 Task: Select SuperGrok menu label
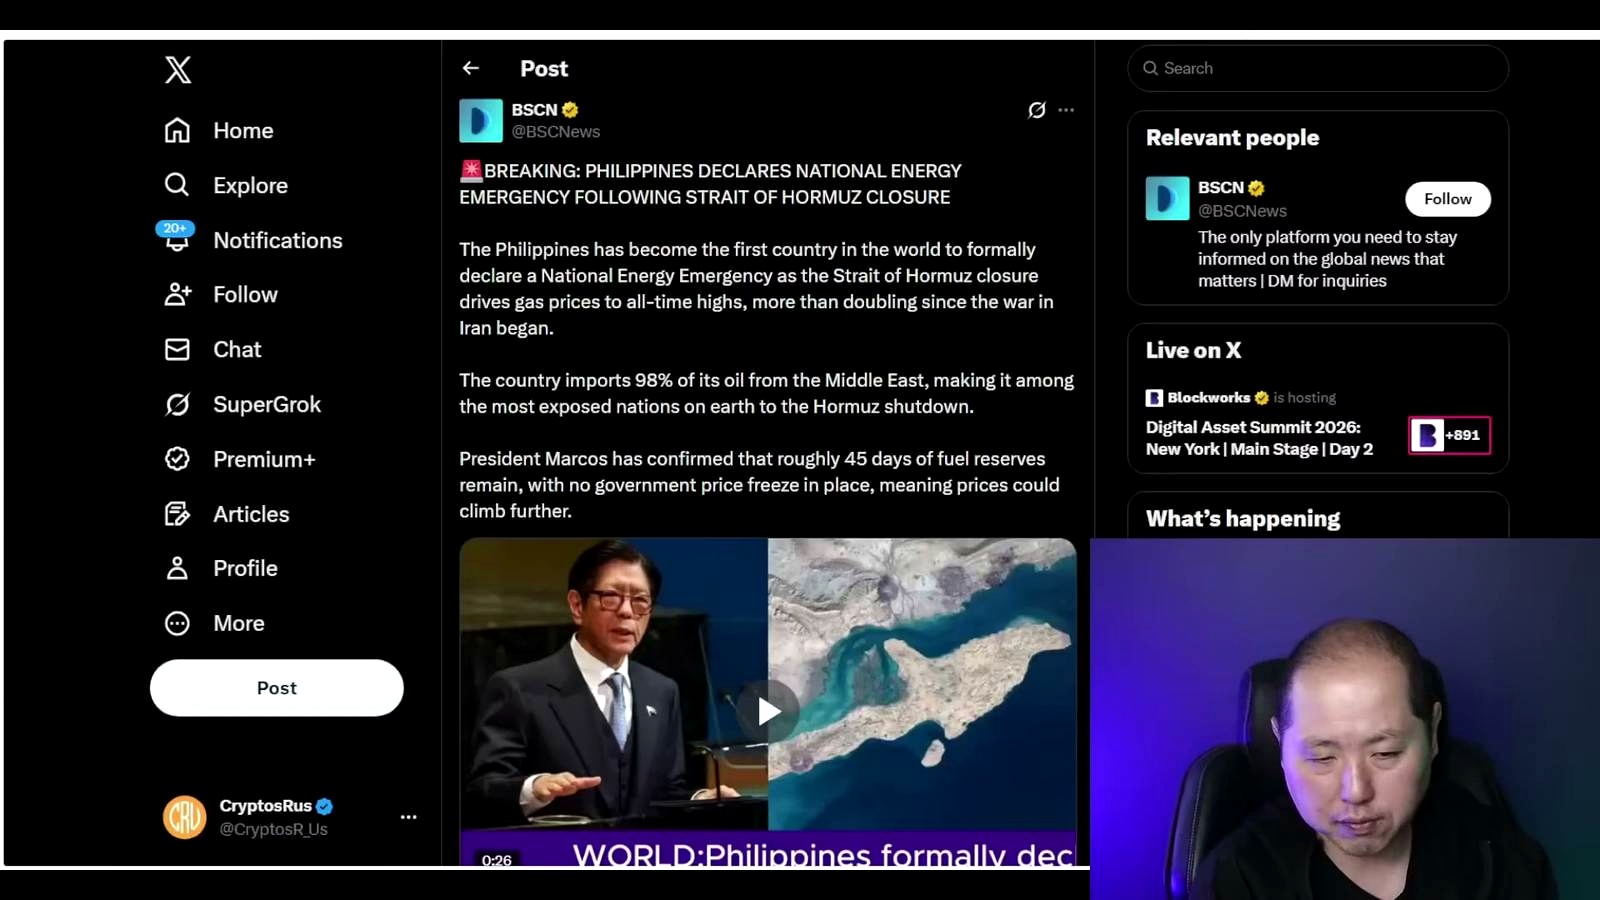tap(267, 404)
